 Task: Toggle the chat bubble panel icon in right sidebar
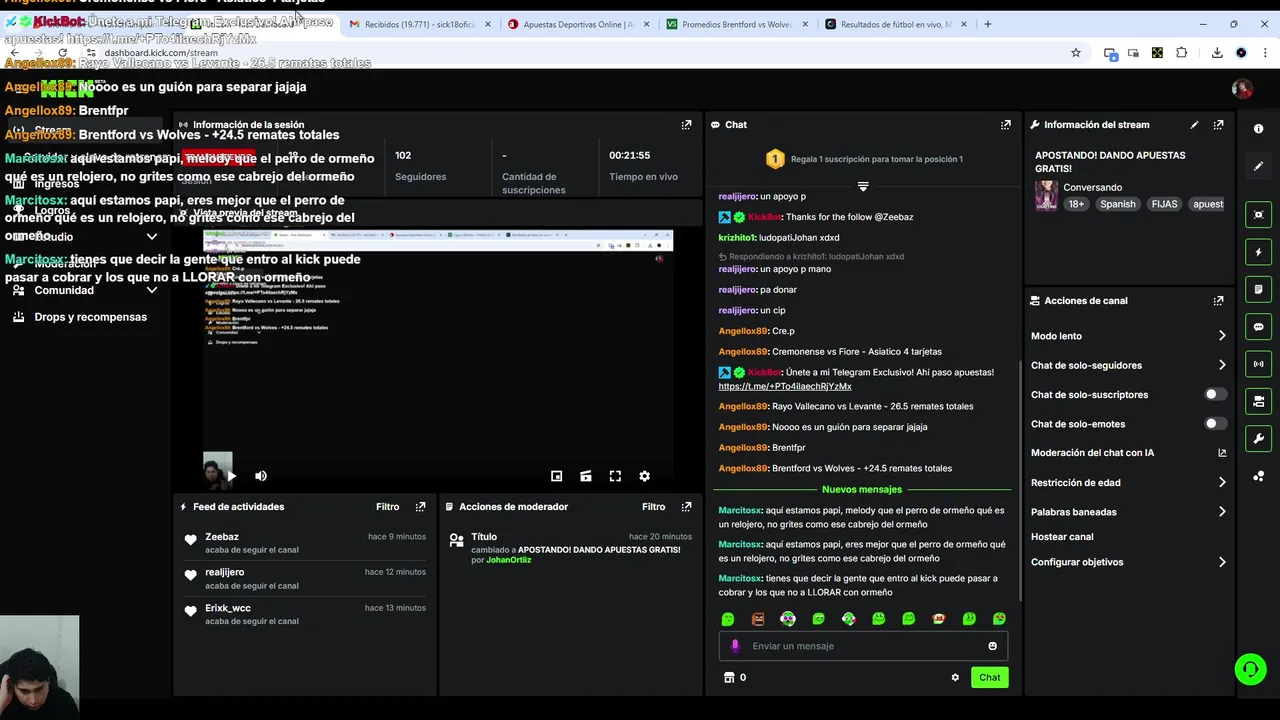point(1258,327)
